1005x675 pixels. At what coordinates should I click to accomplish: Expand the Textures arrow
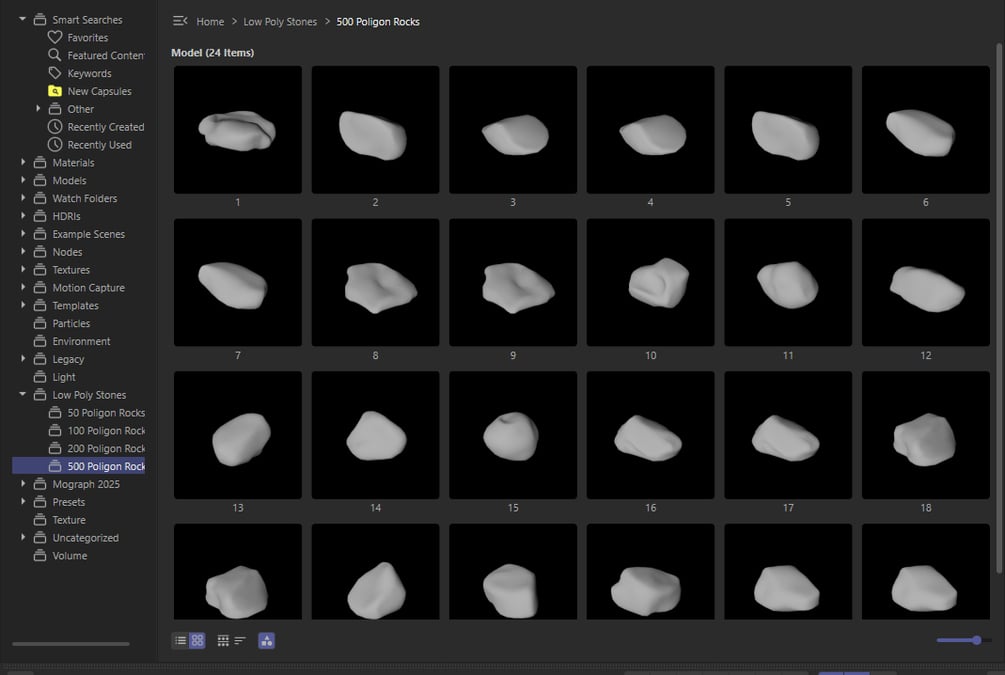(x=23, y=270)
